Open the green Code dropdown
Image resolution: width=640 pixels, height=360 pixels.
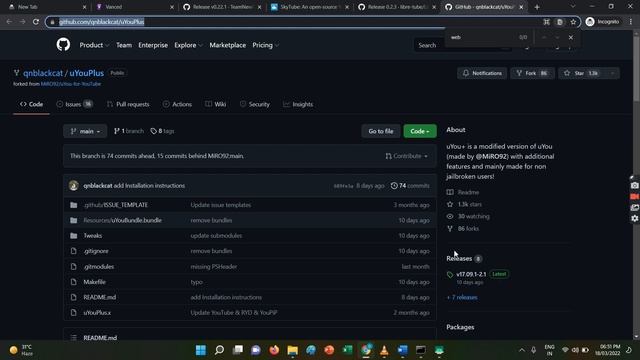(420, 131)
